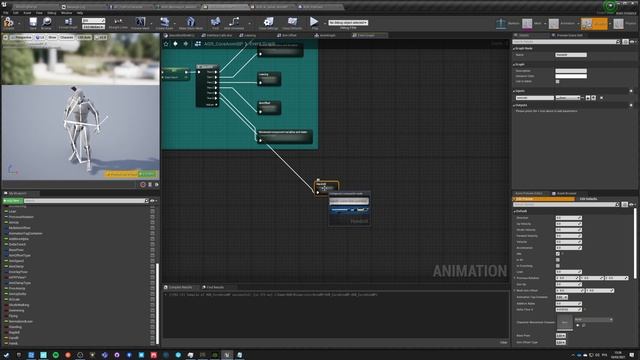Open the input pin type dropdown
The width and height of the screenshot is (640, 360).
(x=568, y=98)
